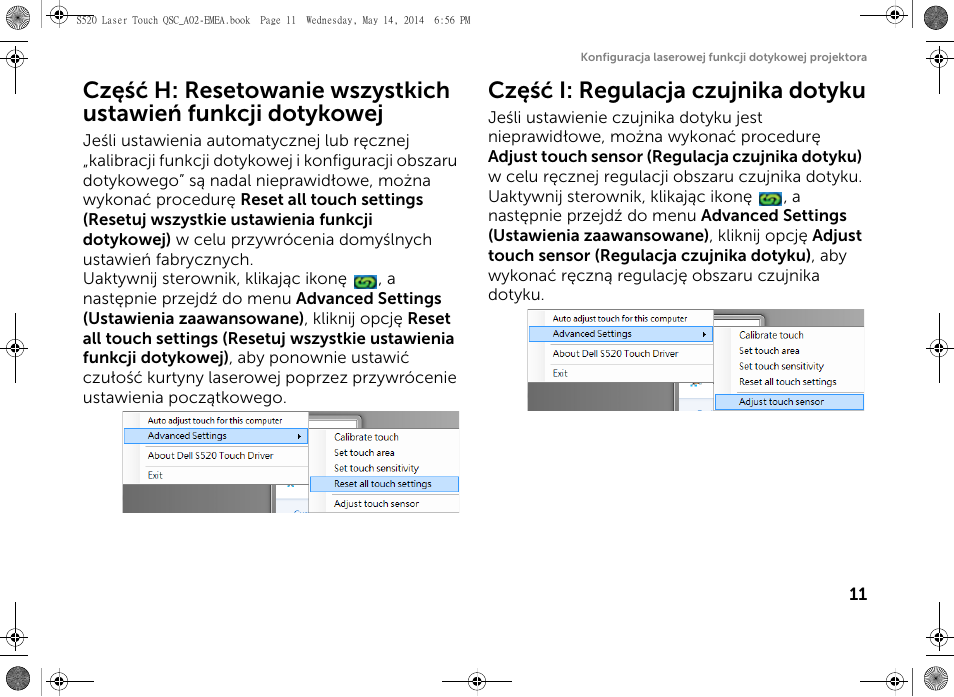The image size is (954, 697).
Task: Click the green driver icon in Część I text
Action: pyautogui.click(x=770, y=199)
